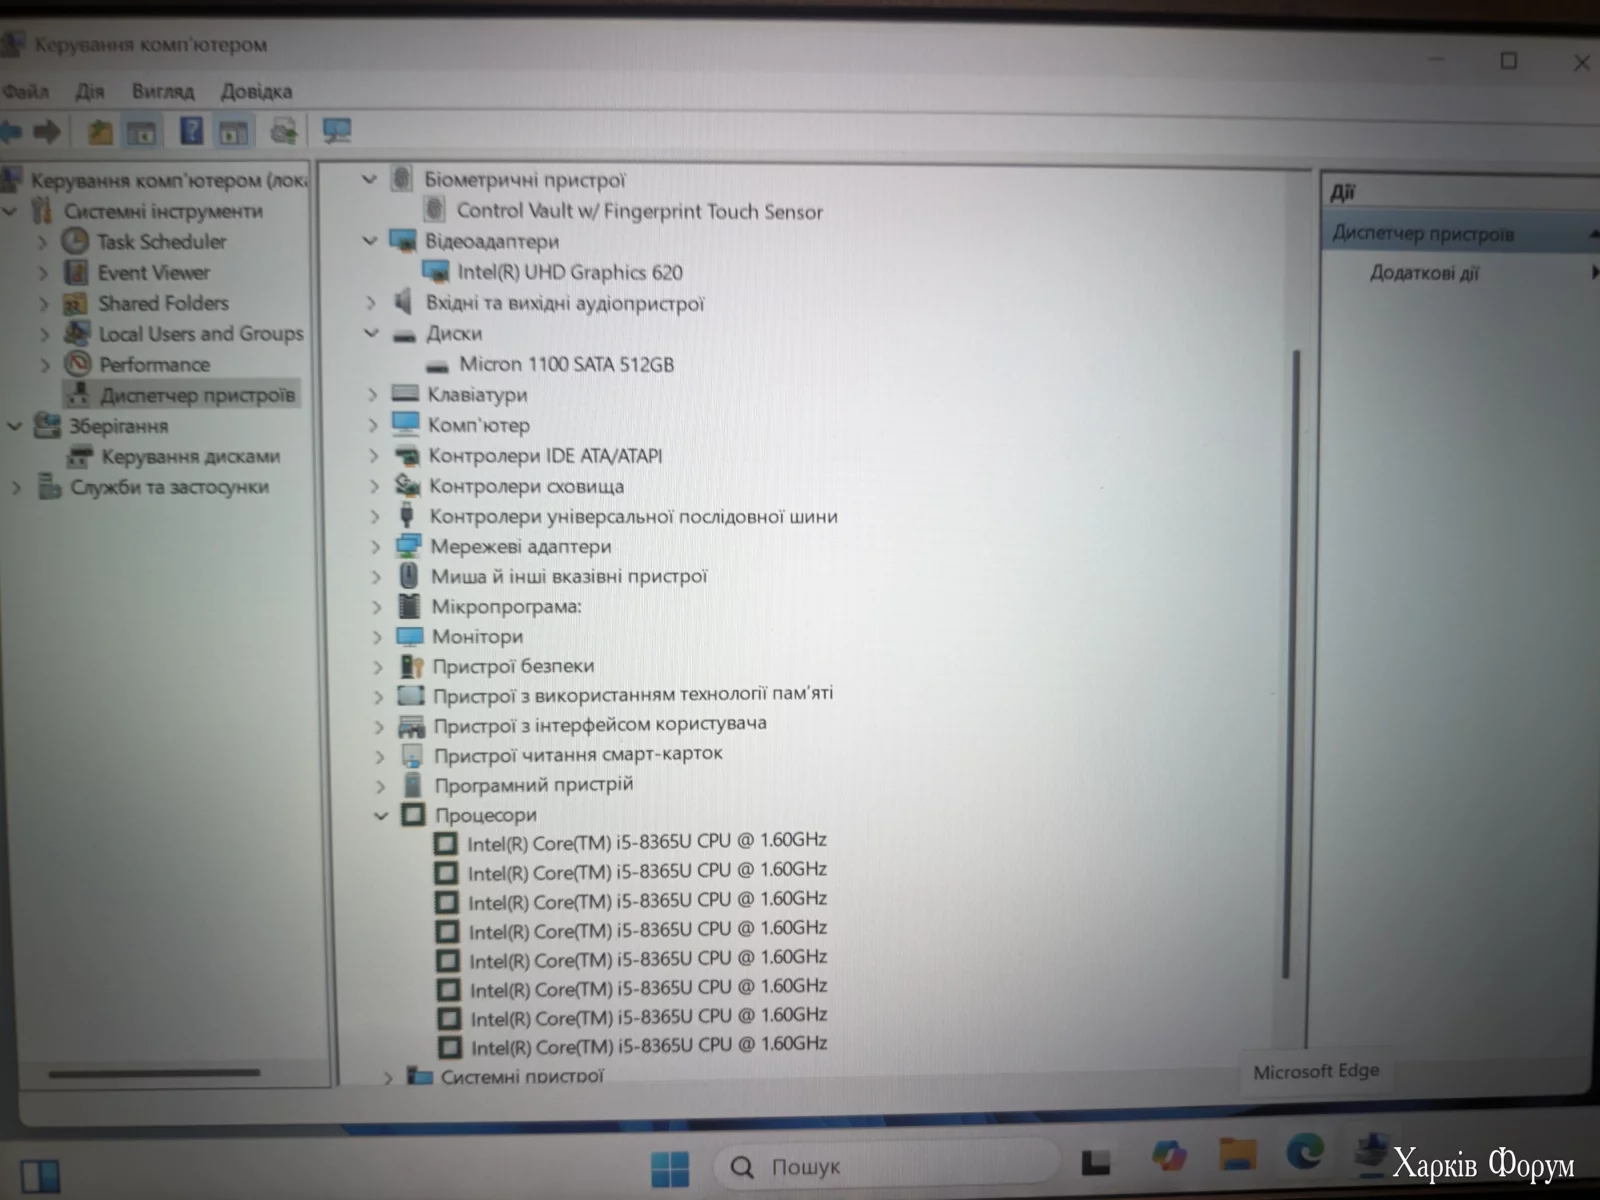
Task: Select the Event Viewer icon
Action: point(76,272)
